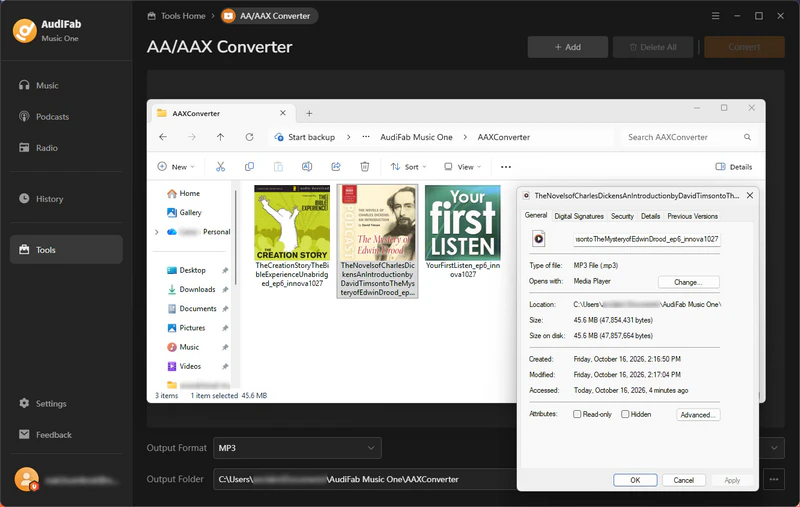
Task: Expand the Personal OneDrive tree node
Action: tap(157, 232)
